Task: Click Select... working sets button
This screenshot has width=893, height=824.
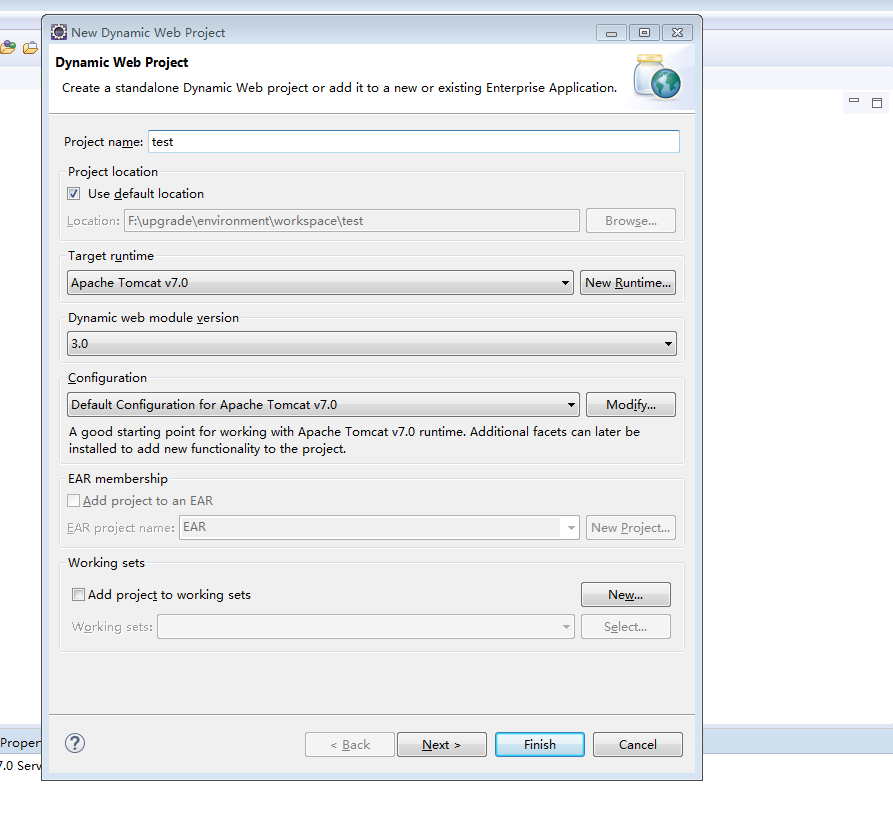Action: tap(625, 626)
